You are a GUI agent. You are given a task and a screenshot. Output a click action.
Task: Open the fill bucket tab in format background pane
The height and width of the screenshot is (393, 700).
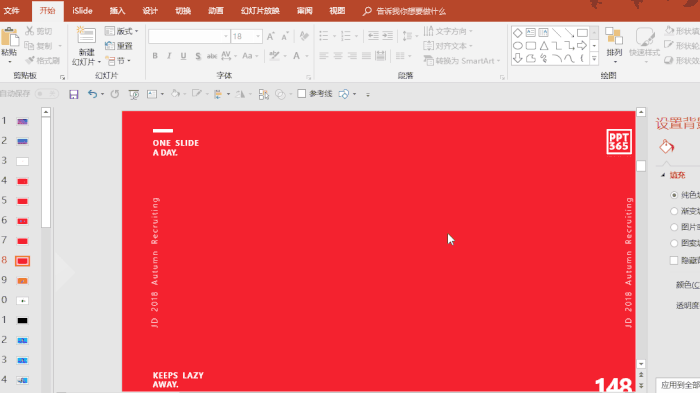coord(667,146)
